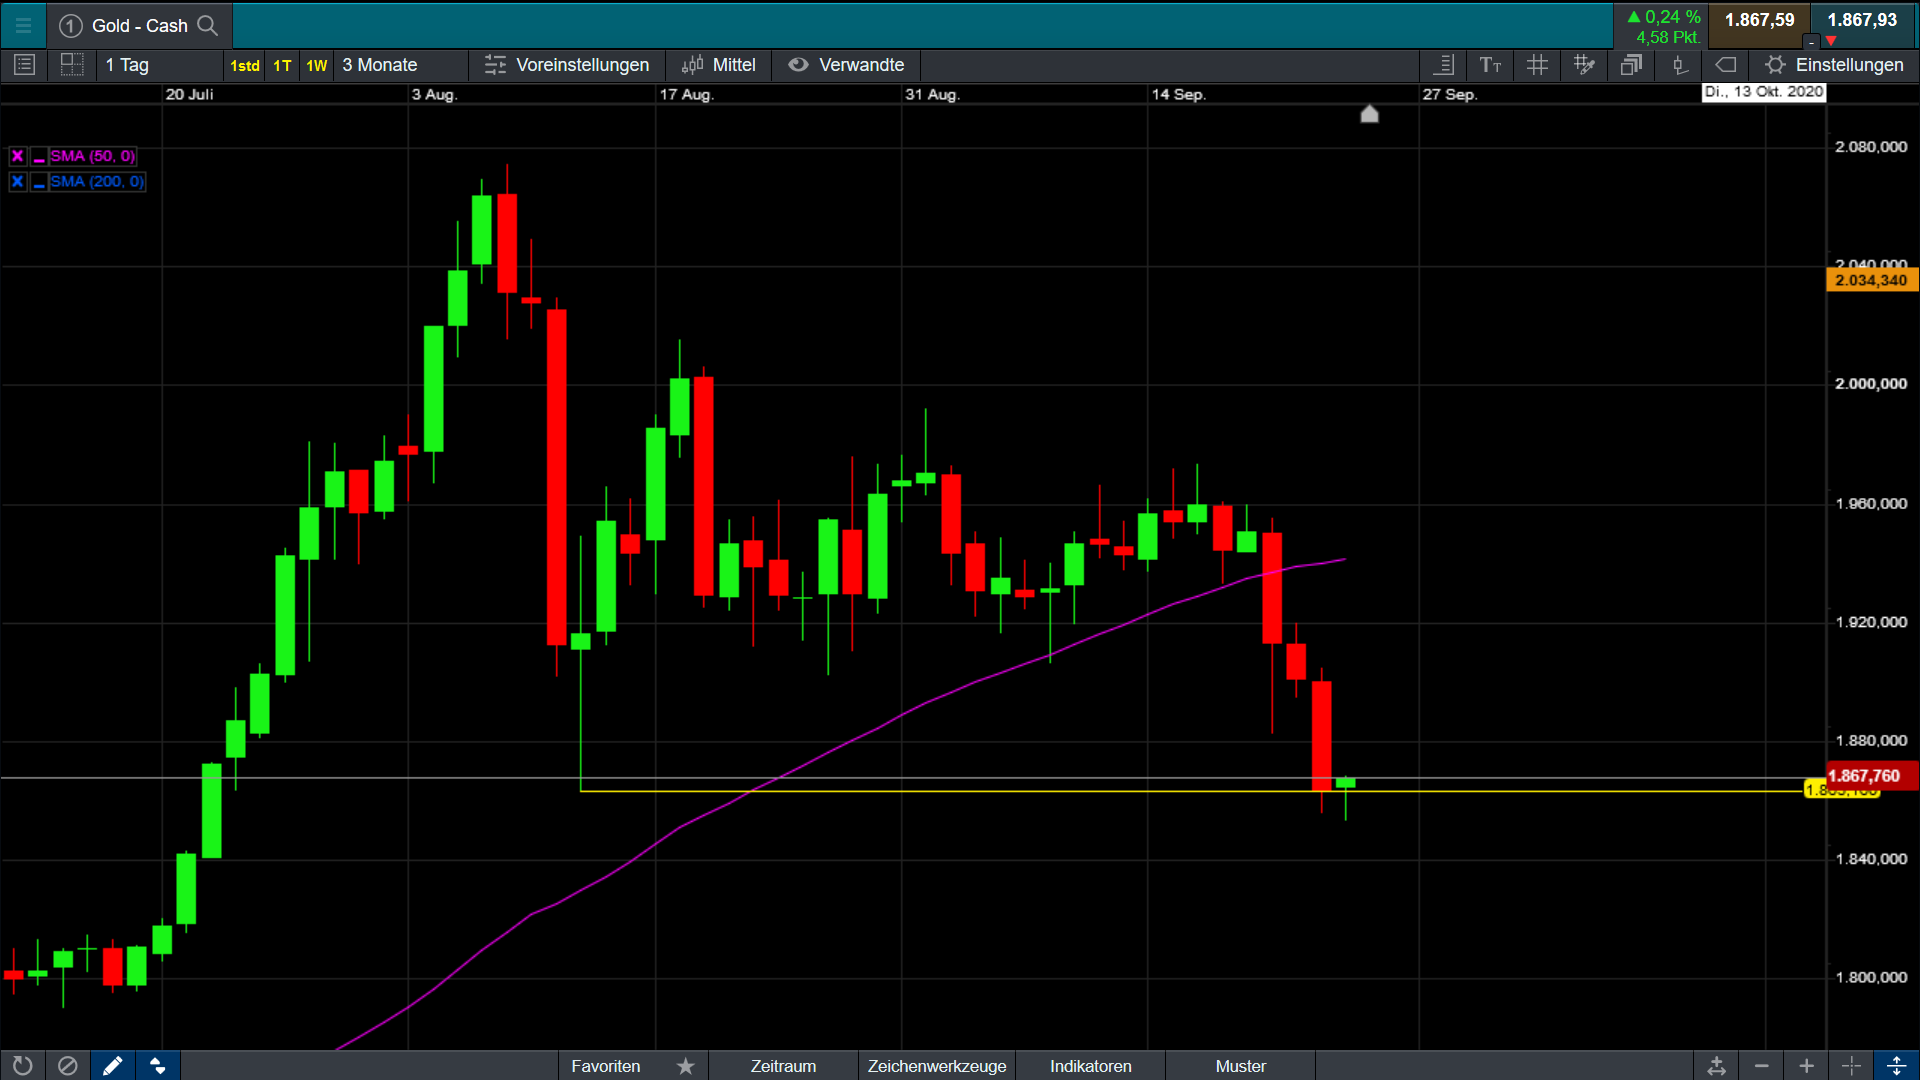Open the Indikatoren tab
Viewport: 1920px width, 1080px height.
tap(1090, 1066)
